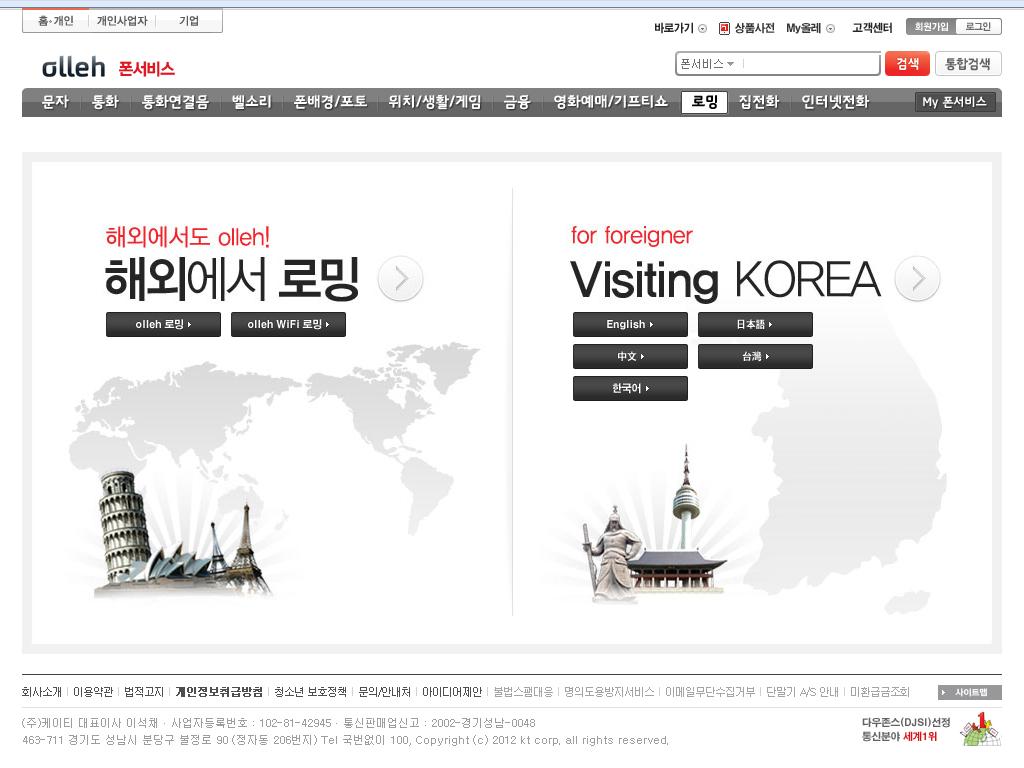Click the Seoul tower and statue image

pyautogui.click(x=655, y=522)
